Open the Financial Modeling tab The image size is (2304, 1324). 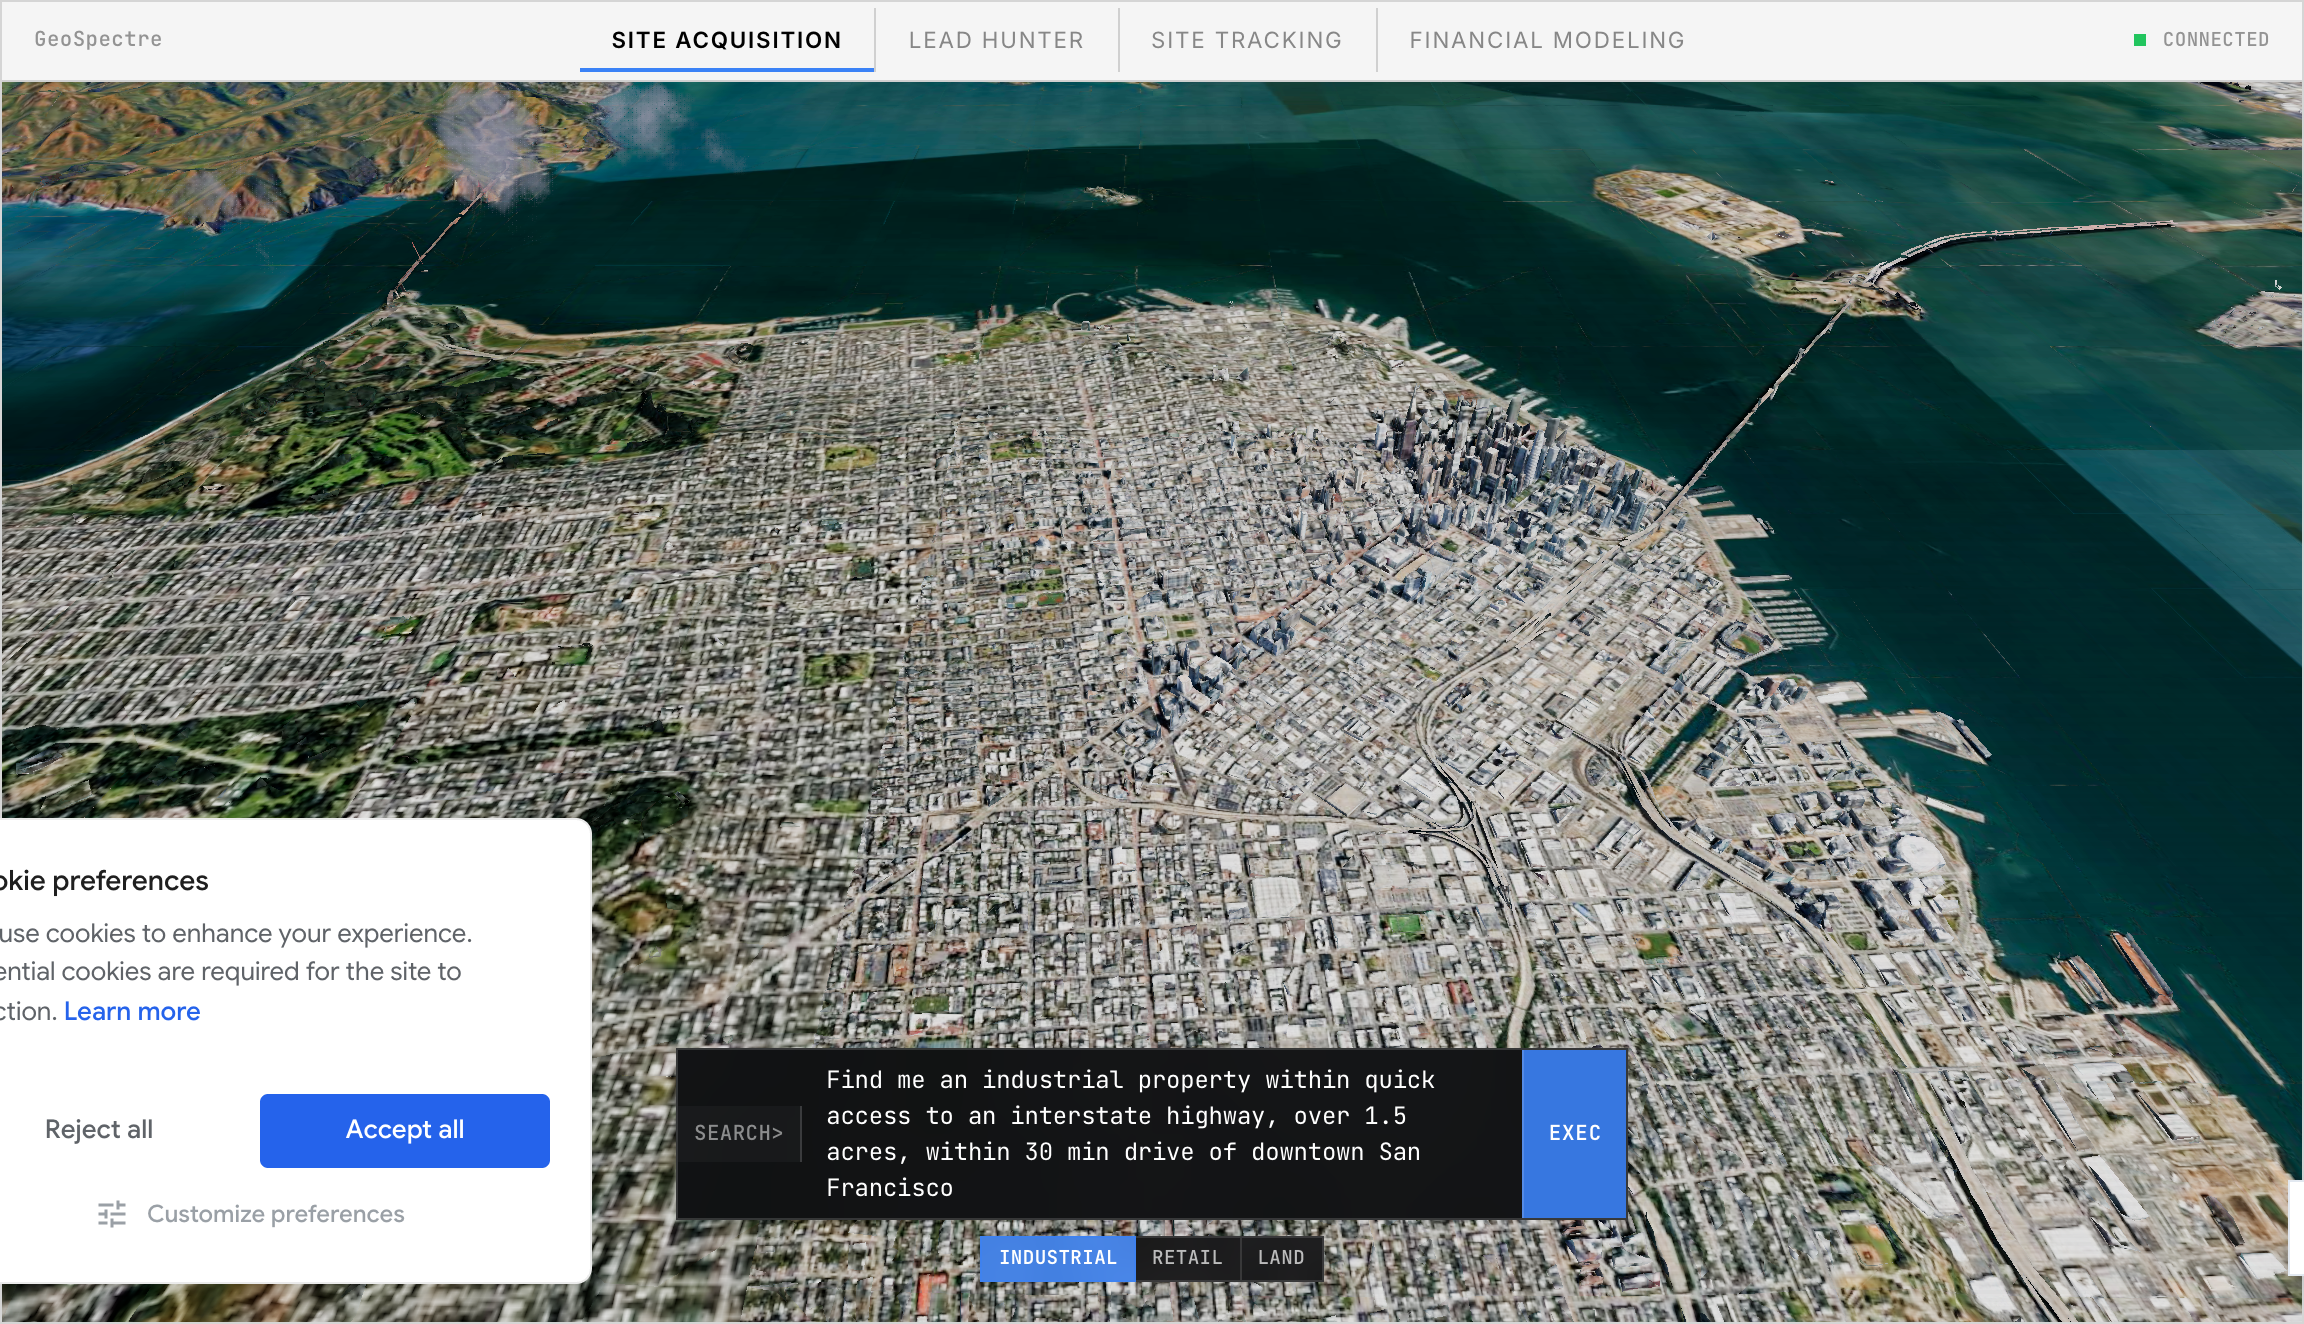(x=1547, y=40)
